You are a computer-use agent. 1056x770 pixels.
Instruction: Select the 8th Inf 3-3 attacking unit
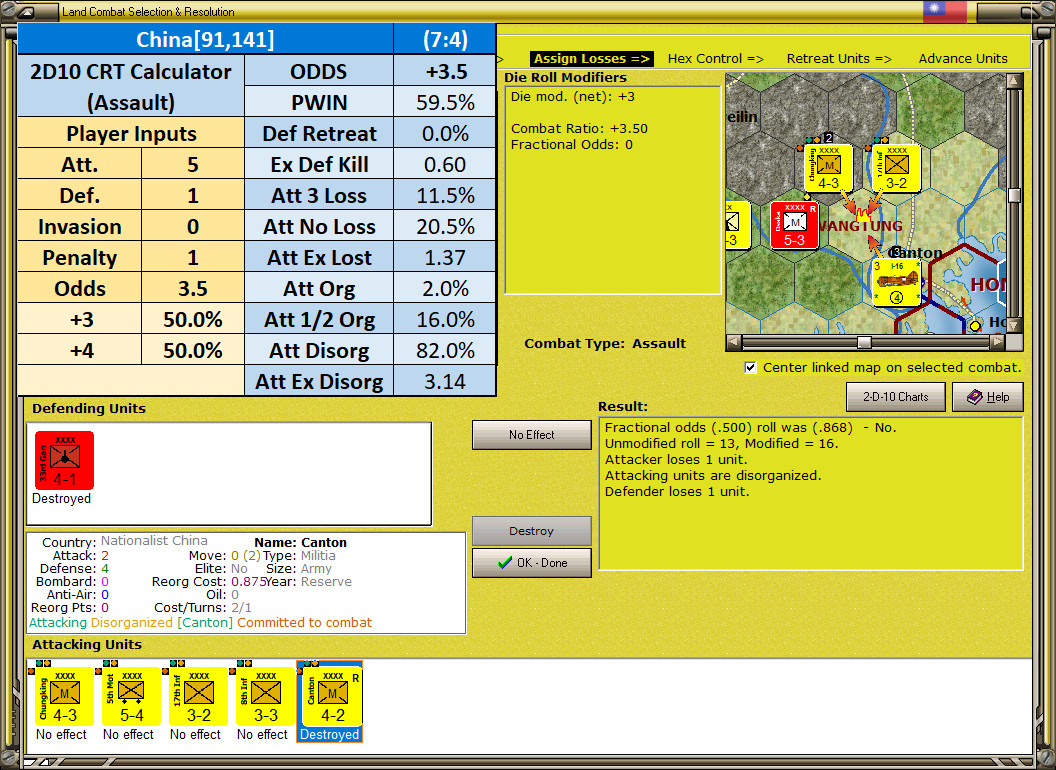pos(265,697)
